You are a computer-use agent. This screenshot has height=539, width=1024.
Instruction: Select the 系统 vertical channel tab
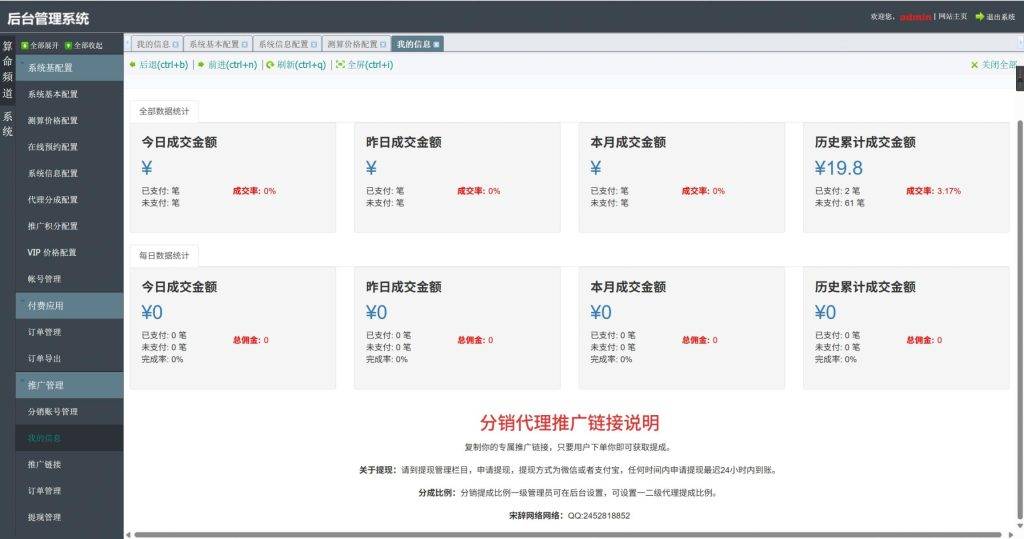[7, 123]
